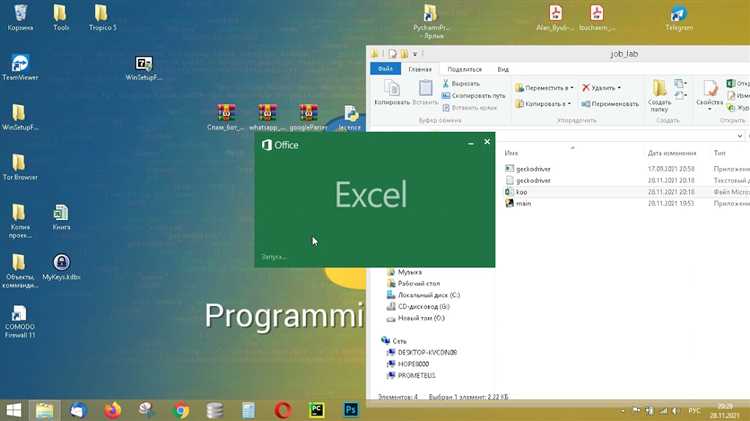Screen dimensions: 750x421
Task: Open the Удалить dropdown with red X
Action: tap(601, 88)
